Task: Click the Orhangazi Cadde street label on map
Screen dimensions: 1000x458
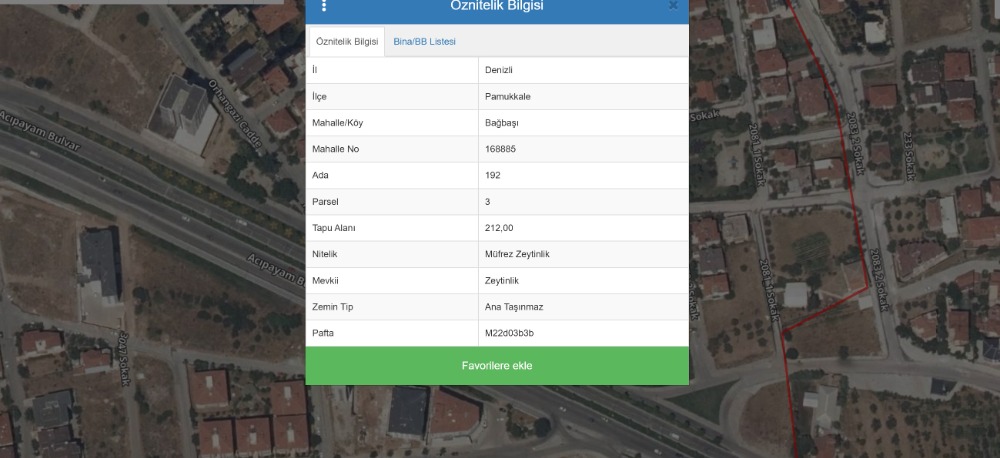Action: 235,114
